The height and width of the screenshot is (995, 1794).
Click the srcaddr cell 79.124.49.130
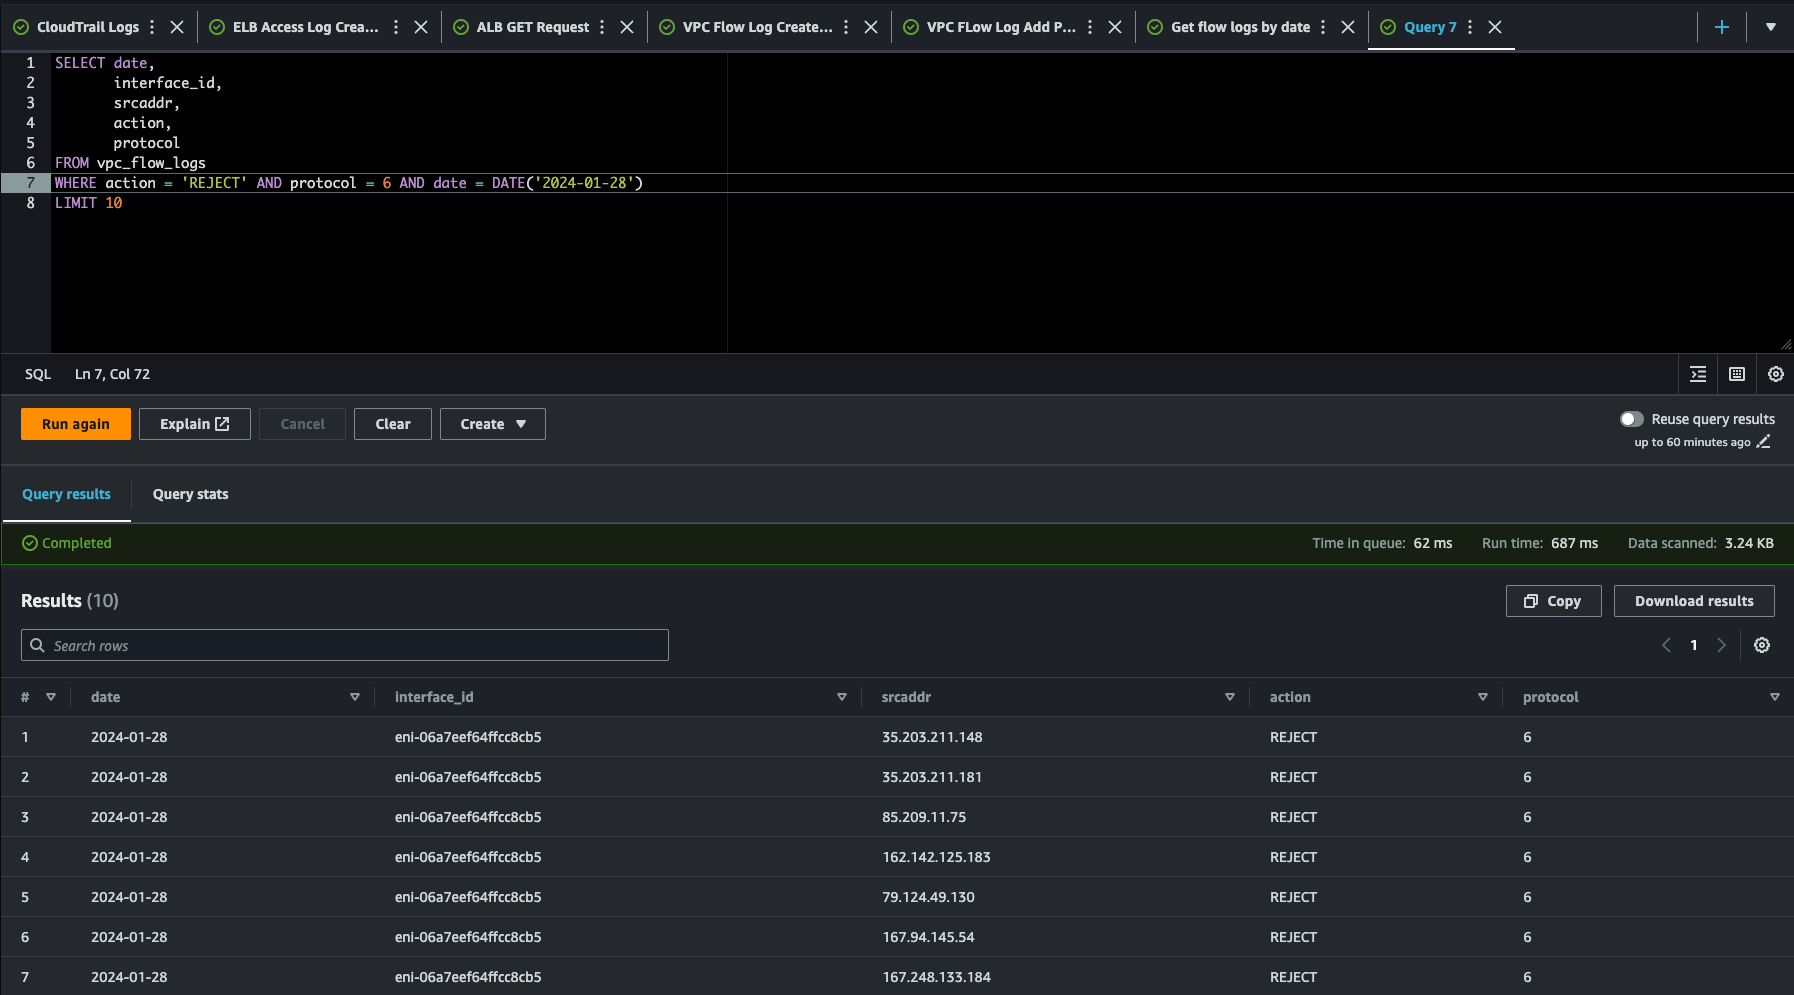click(928, 897)
